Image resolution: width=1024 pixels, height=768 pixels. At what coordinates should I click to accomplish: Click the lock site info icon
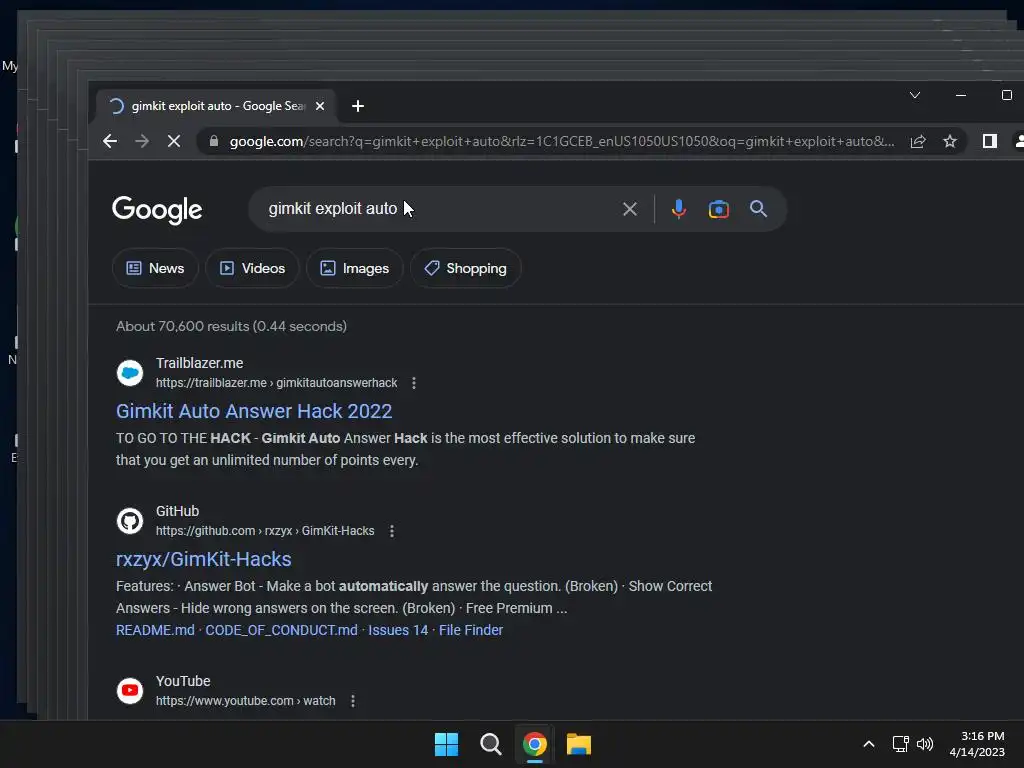tap(214, 141)
